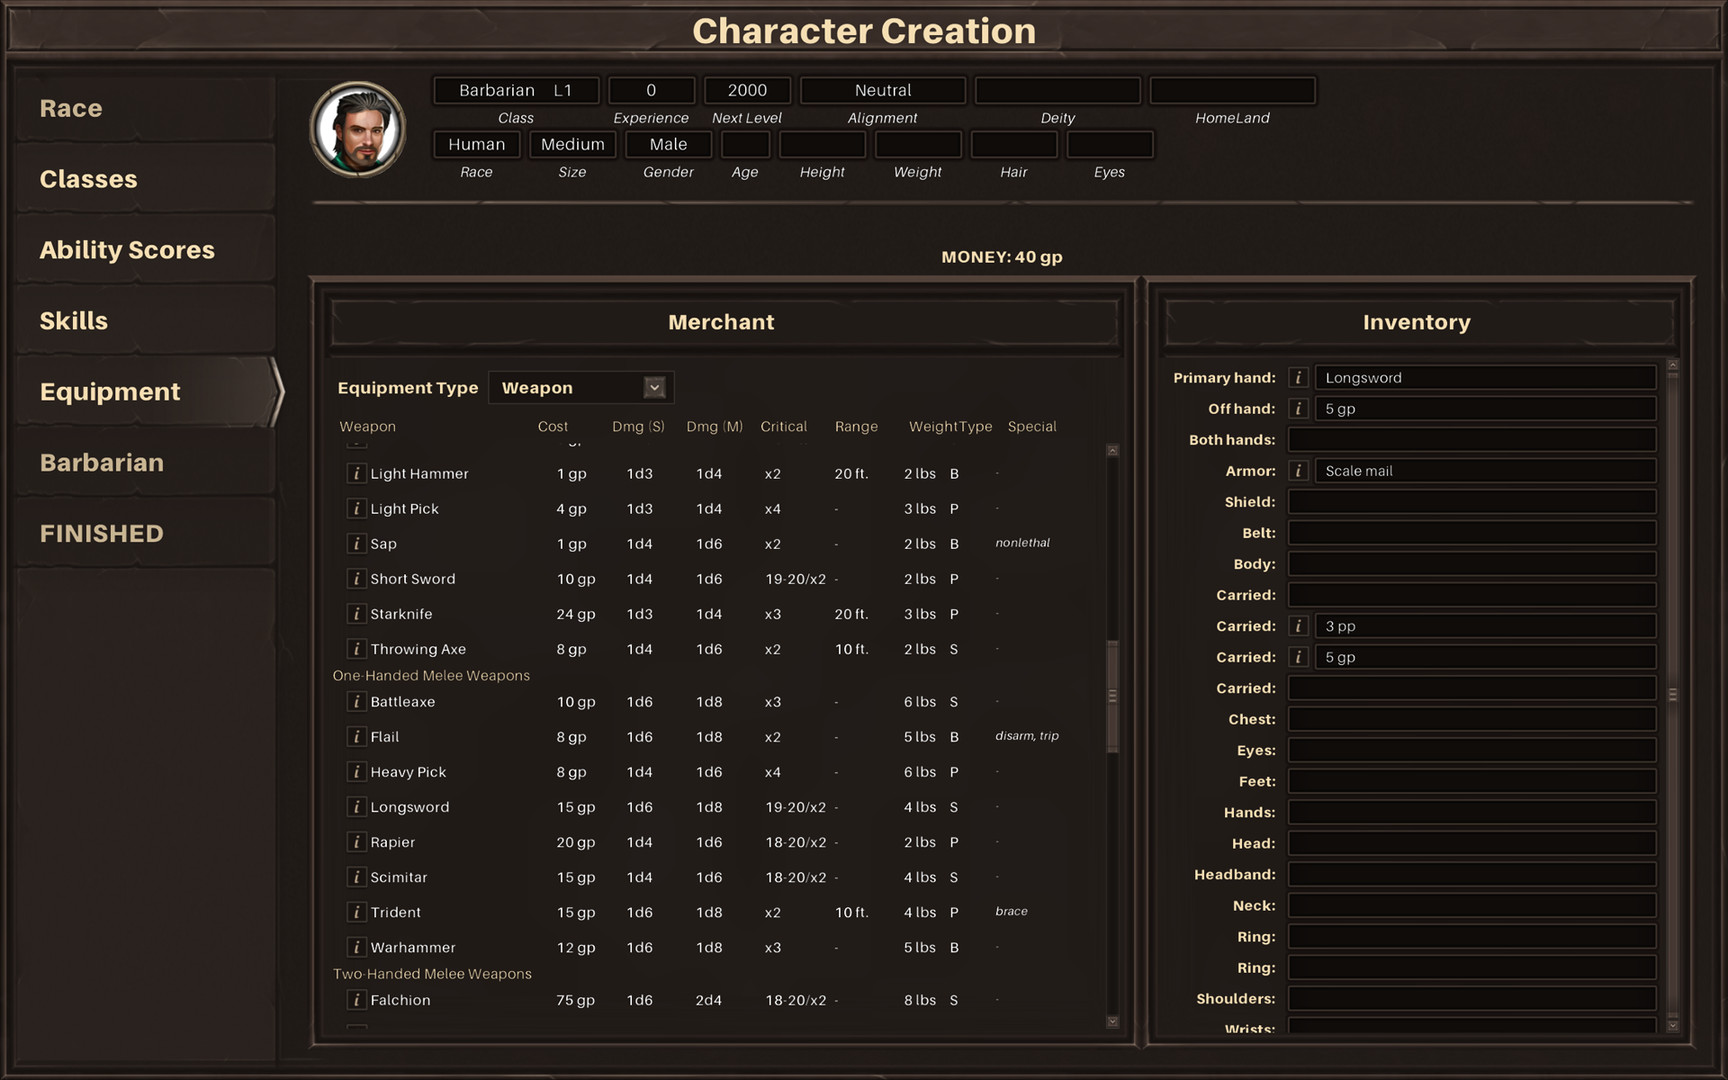This screenshot has width=1728, height=1080.
Task: Click info icon beside the 5 gp carried item
Action: coord(1298,657)
